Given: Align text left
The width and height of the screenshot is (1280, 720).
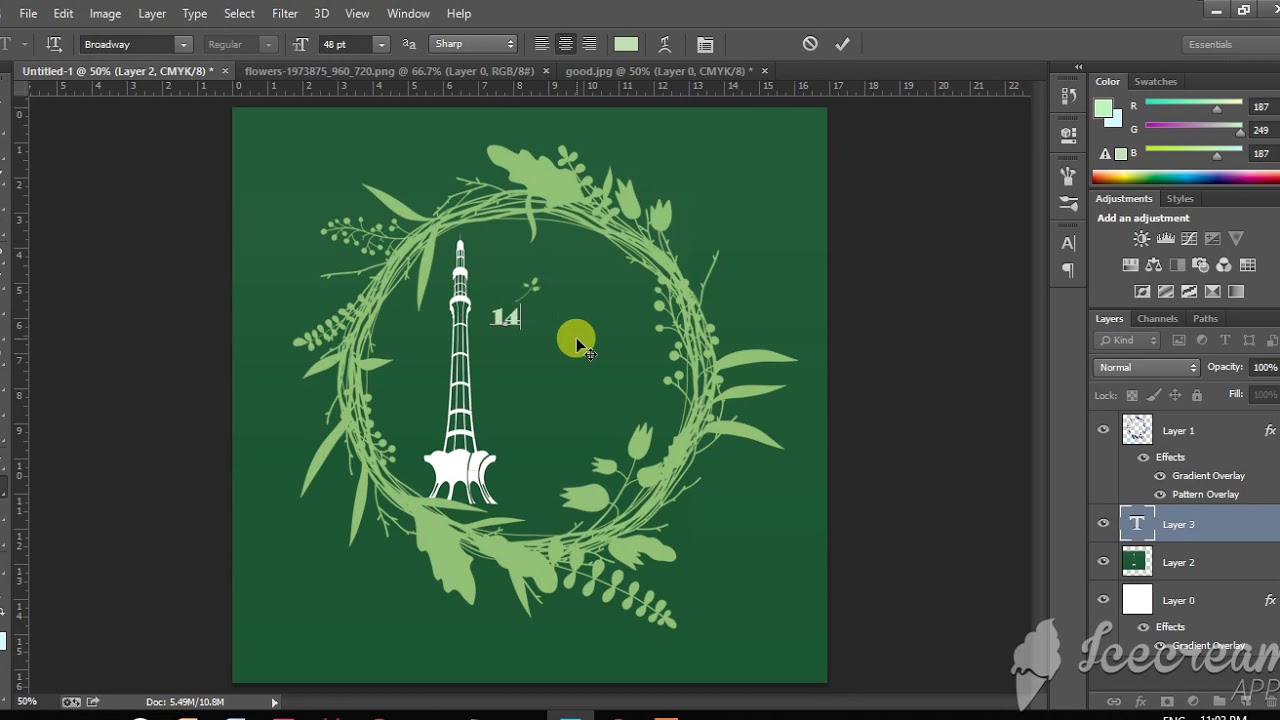Looking at the screenshot, I should [541, 44].
